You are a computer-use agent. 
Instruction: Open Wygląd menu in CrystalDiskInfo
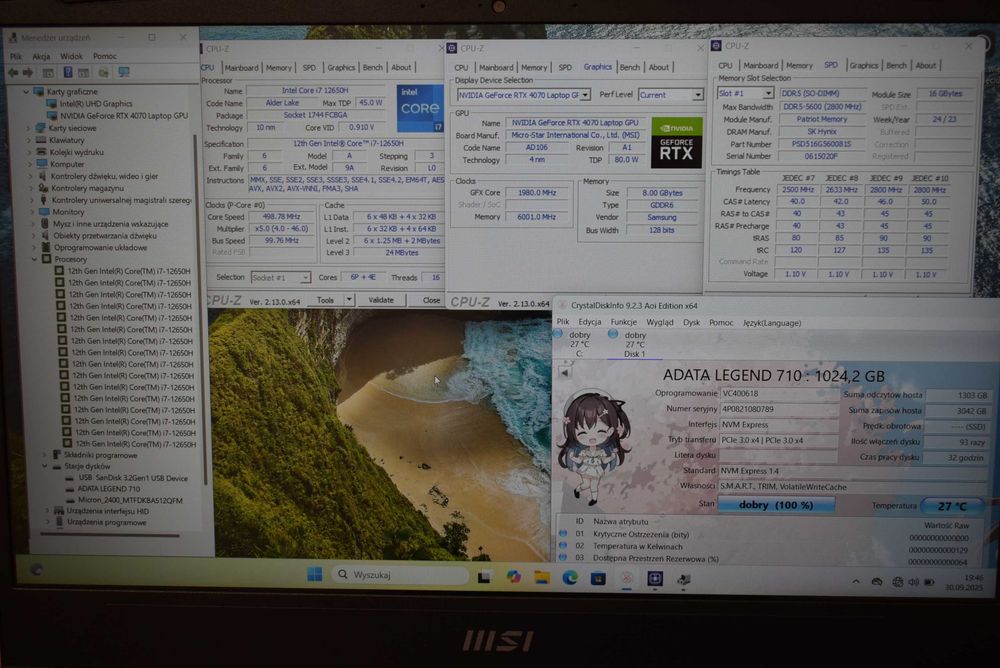point(659,323)
